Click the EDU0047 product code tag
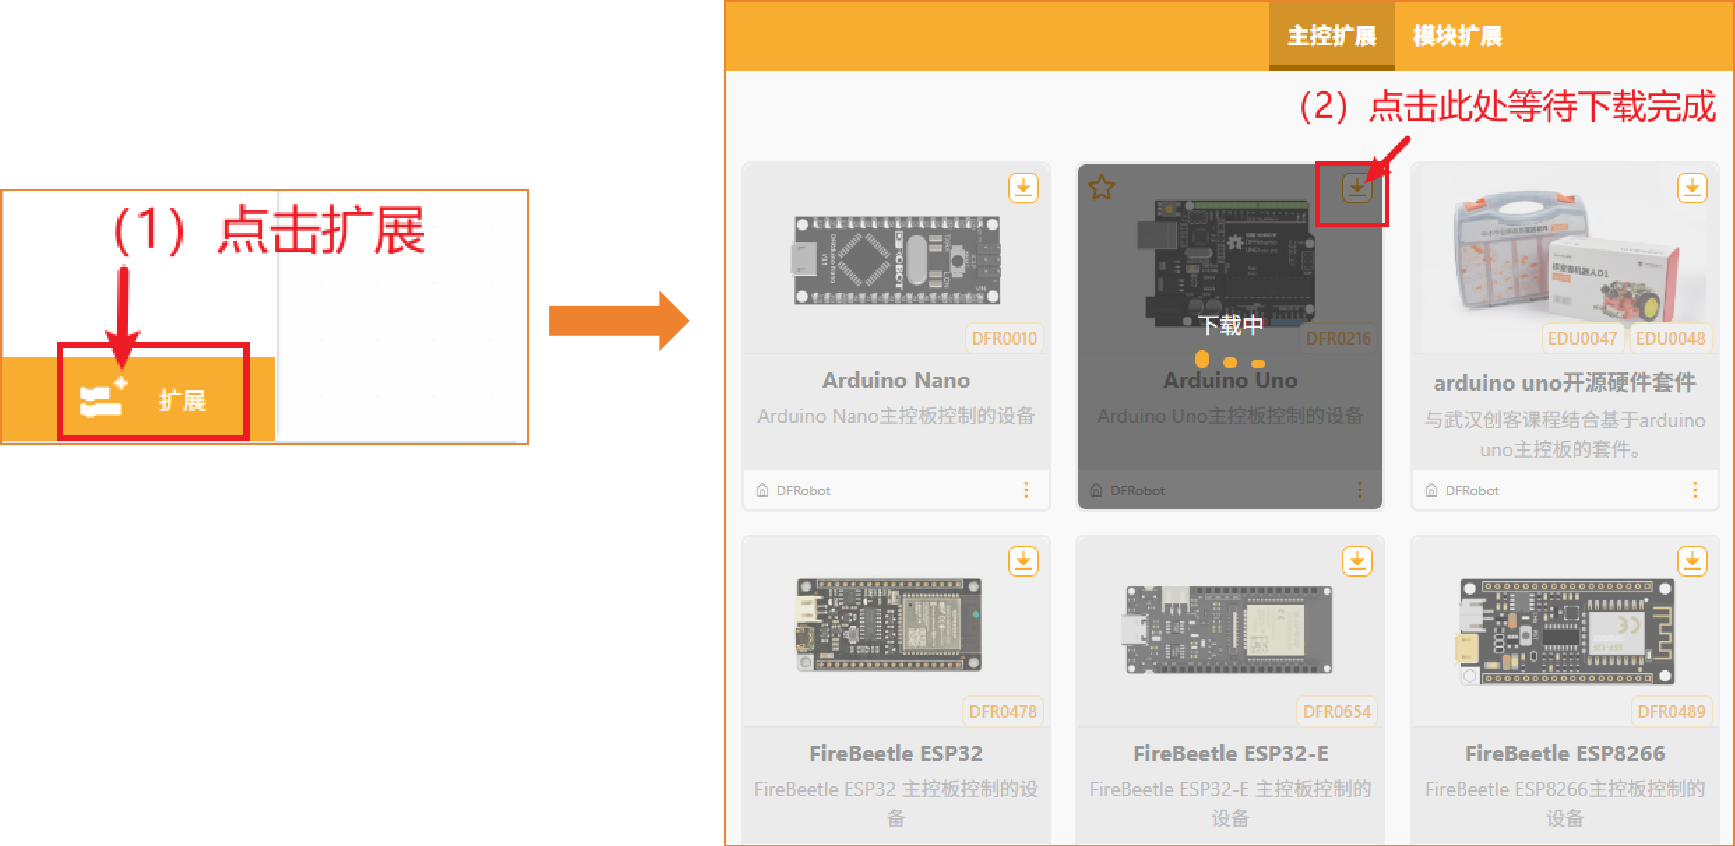Viewport: 1735px width, 846px height. pos(1581,339)
